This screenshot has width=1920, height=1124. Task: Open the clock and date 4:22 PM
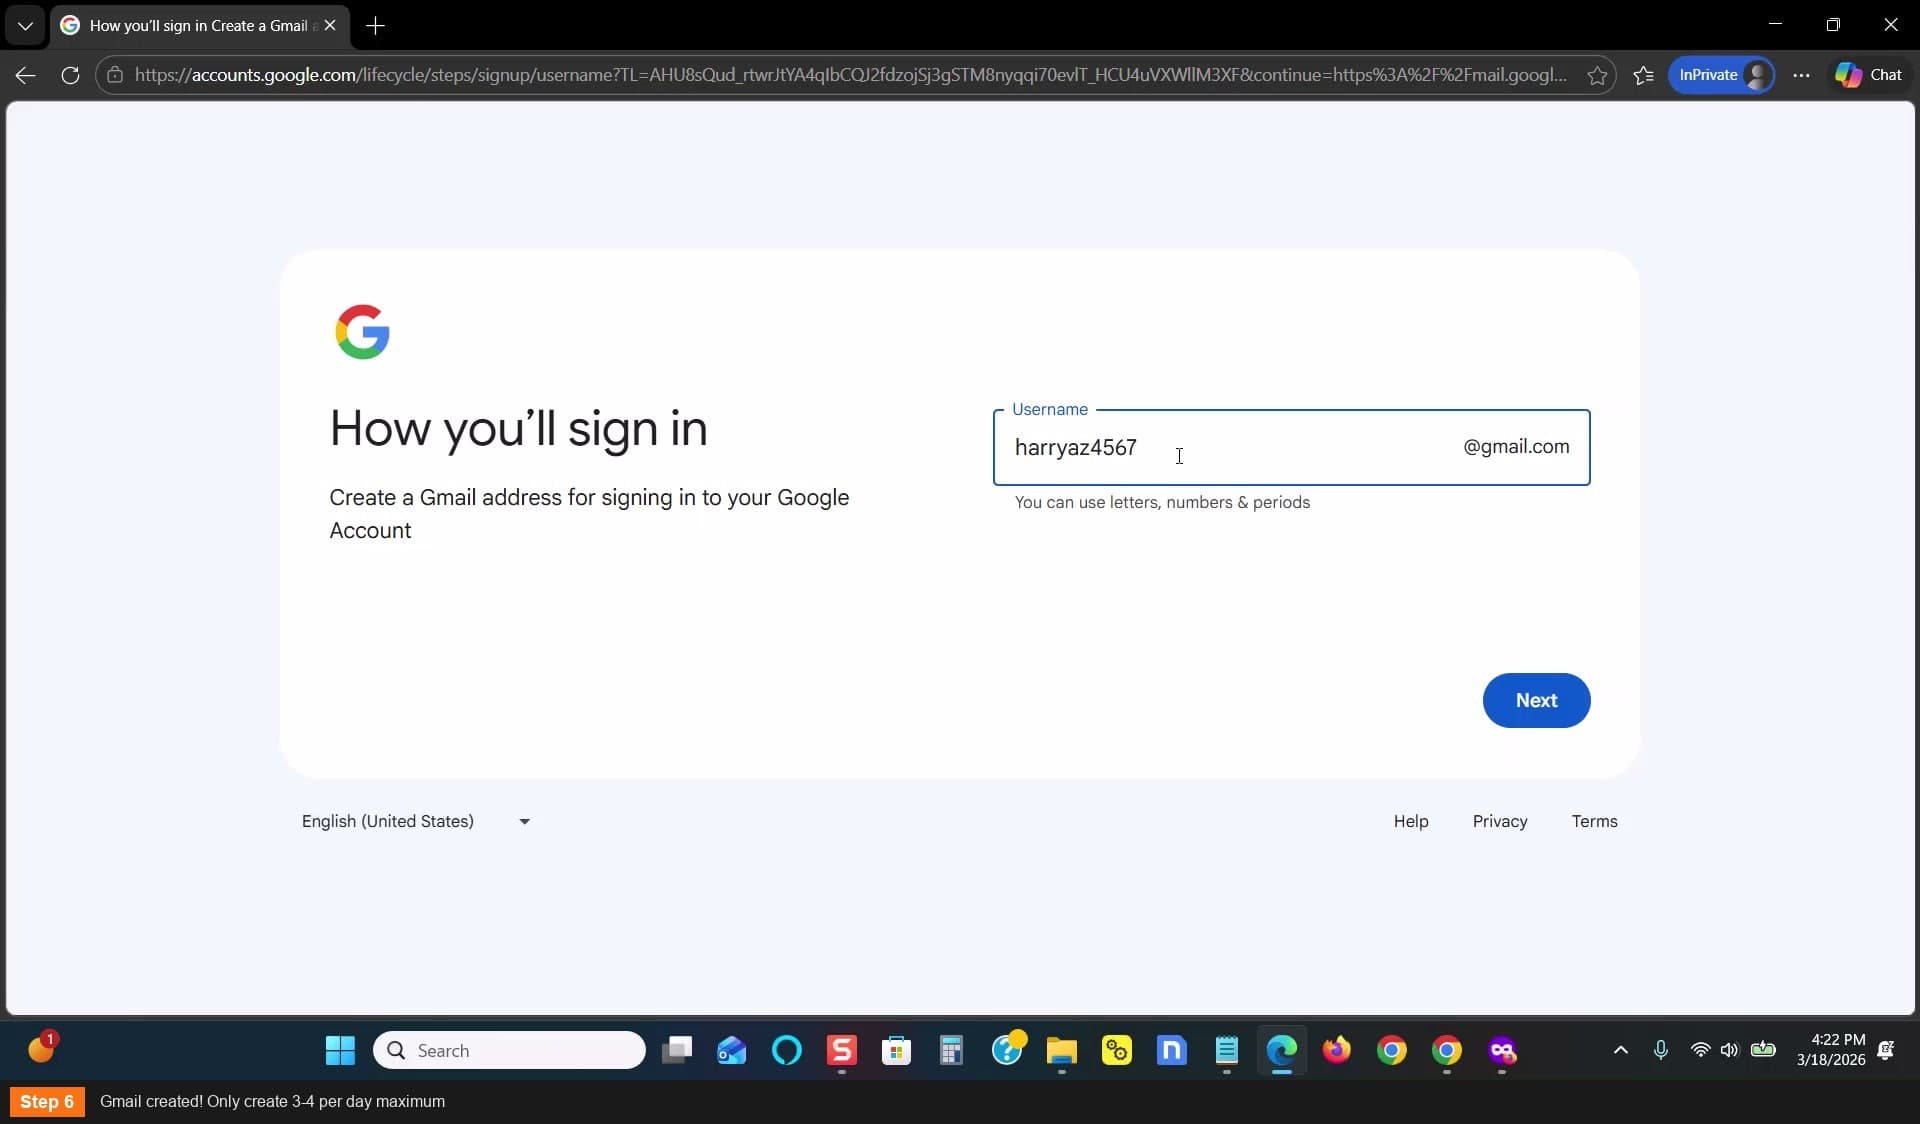[1831, 1050]
